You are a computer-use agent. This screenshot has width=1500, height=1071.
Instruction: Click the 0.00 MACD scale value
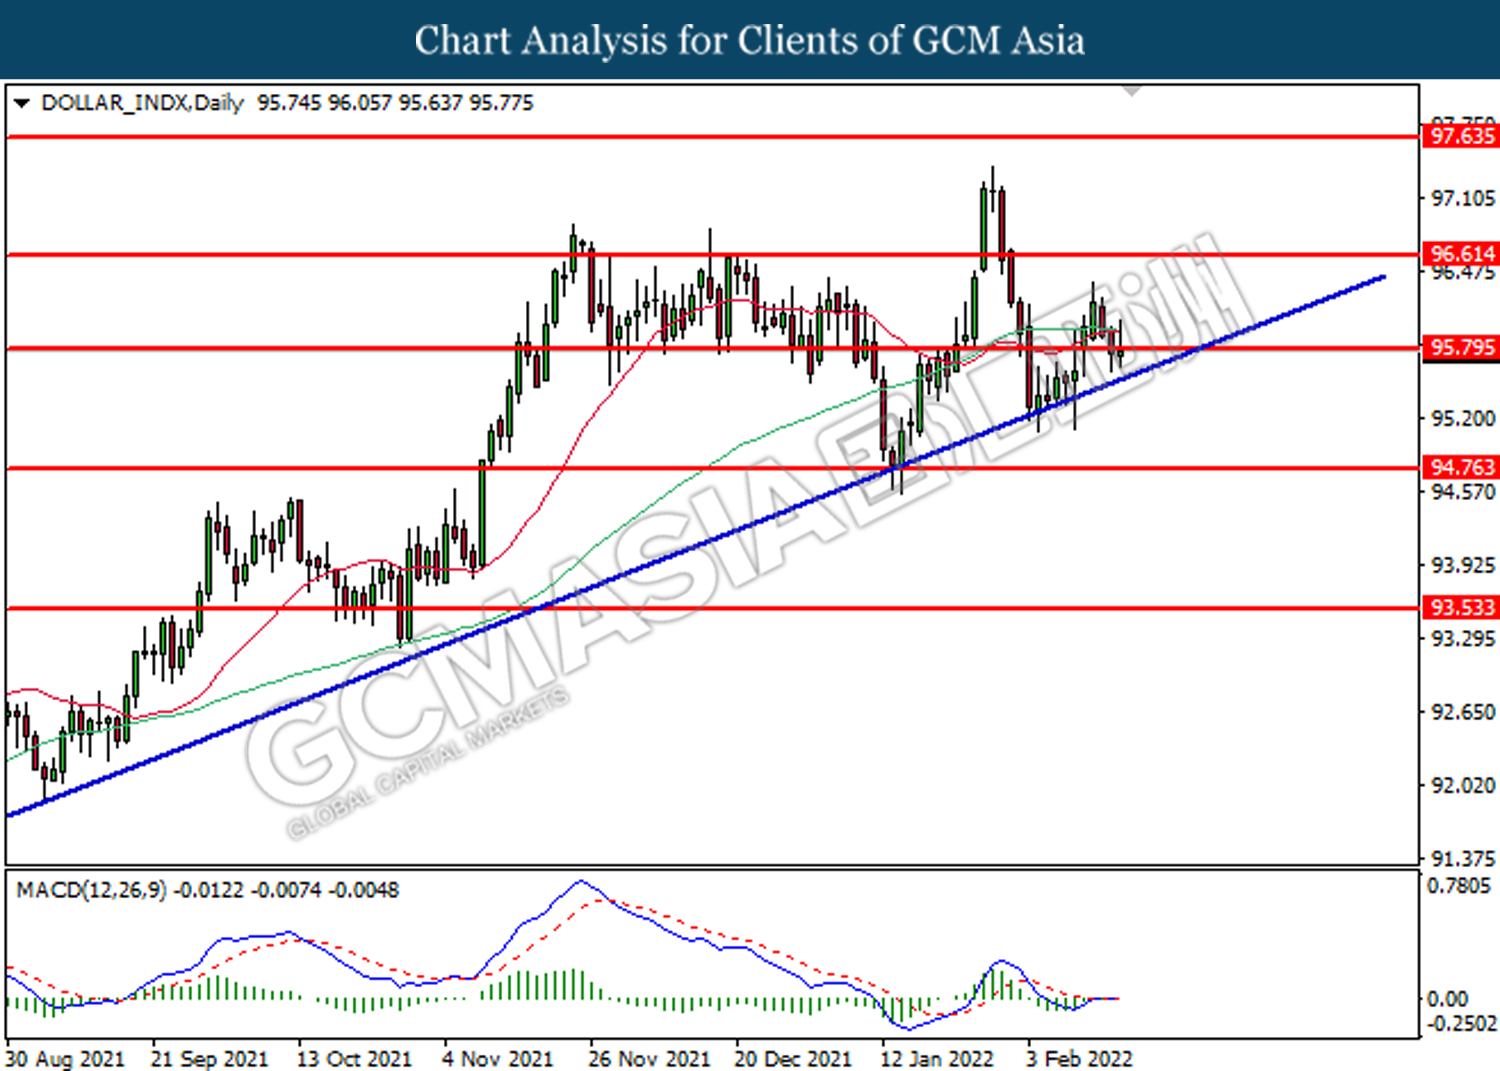tap(1447, 999)
